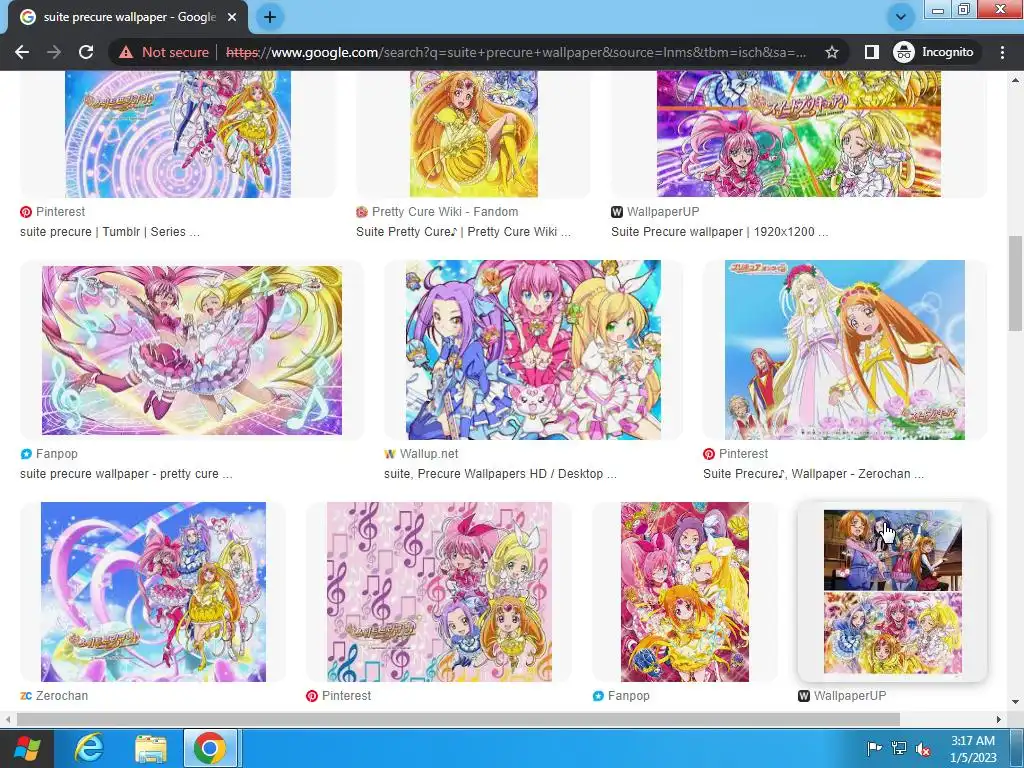1024x768 pixels.
Task: Click the address bar URL
Action: pyautogui.click(x=516, y=52)
